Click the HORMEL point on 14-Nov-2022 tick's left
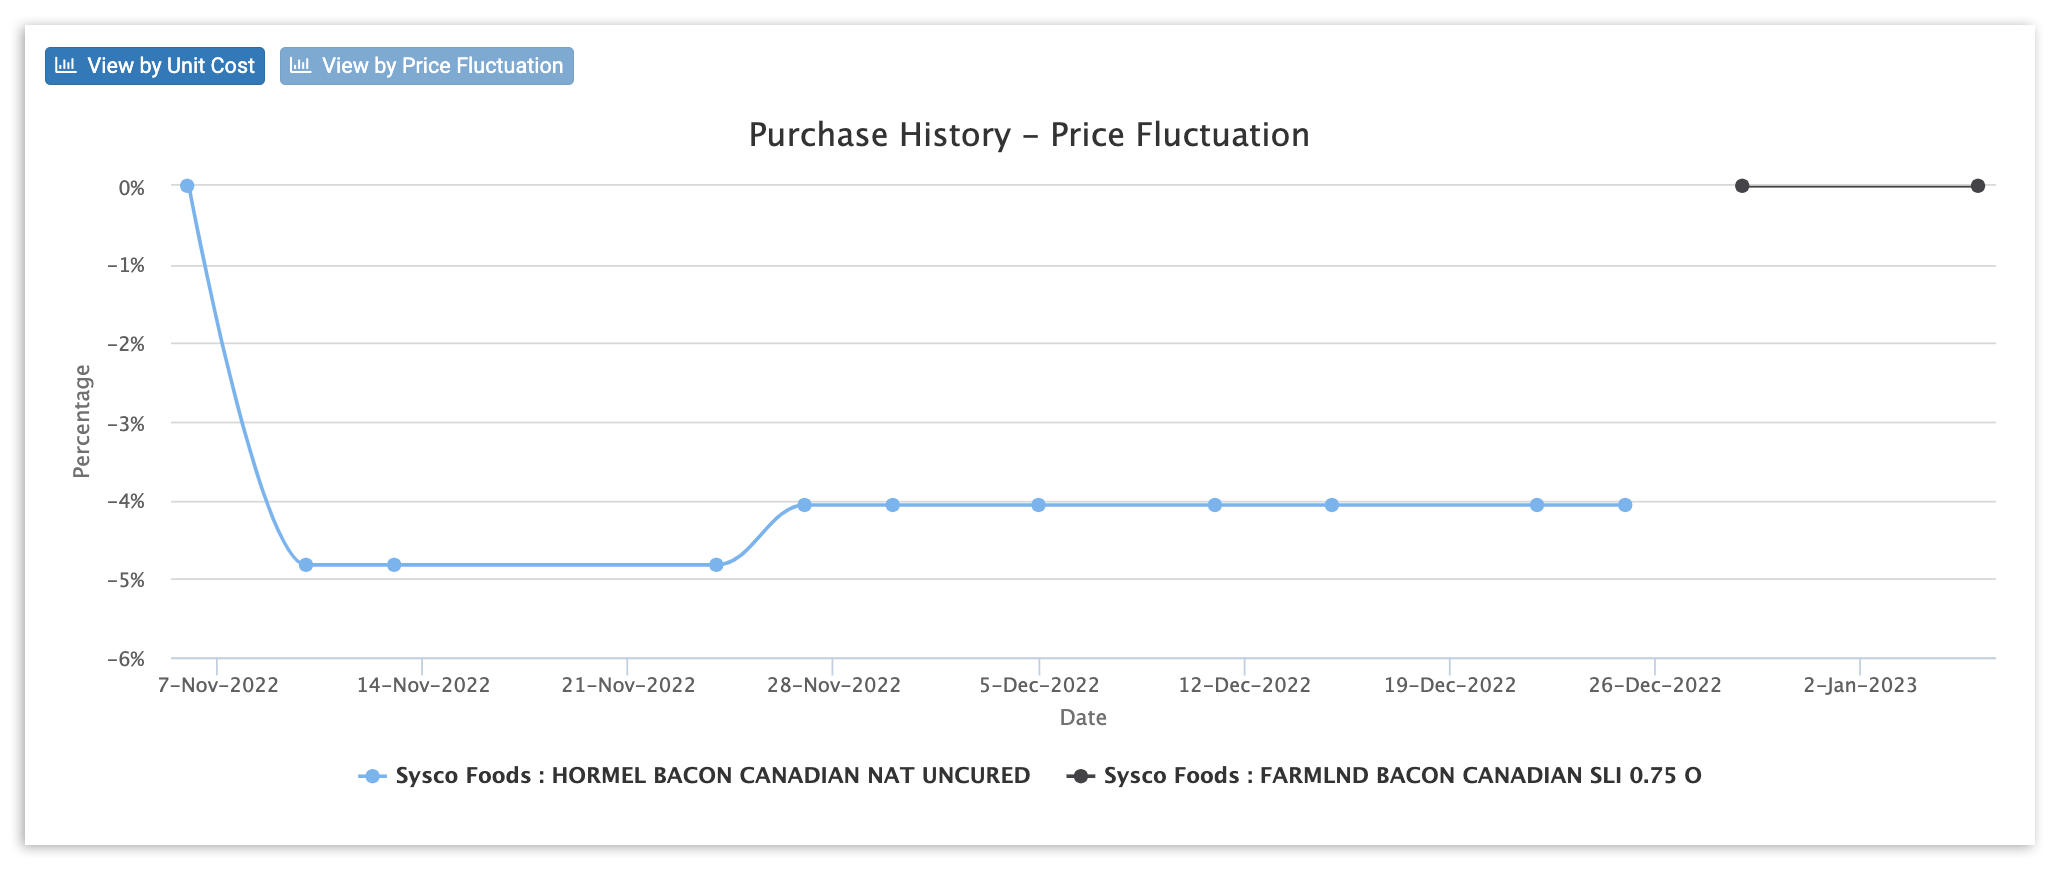Screen dimensions: 2060x870 (394, 565)
